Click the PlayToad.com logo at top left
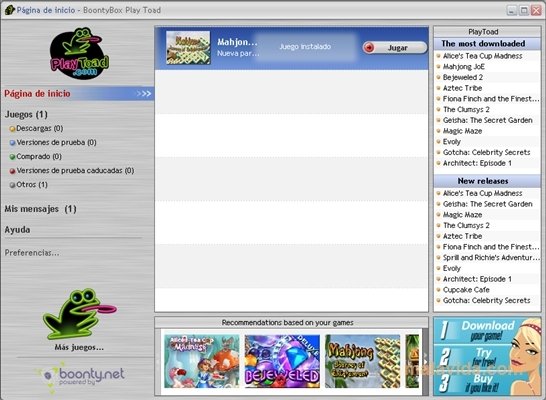The image size is (546, 400). (79, 53)
